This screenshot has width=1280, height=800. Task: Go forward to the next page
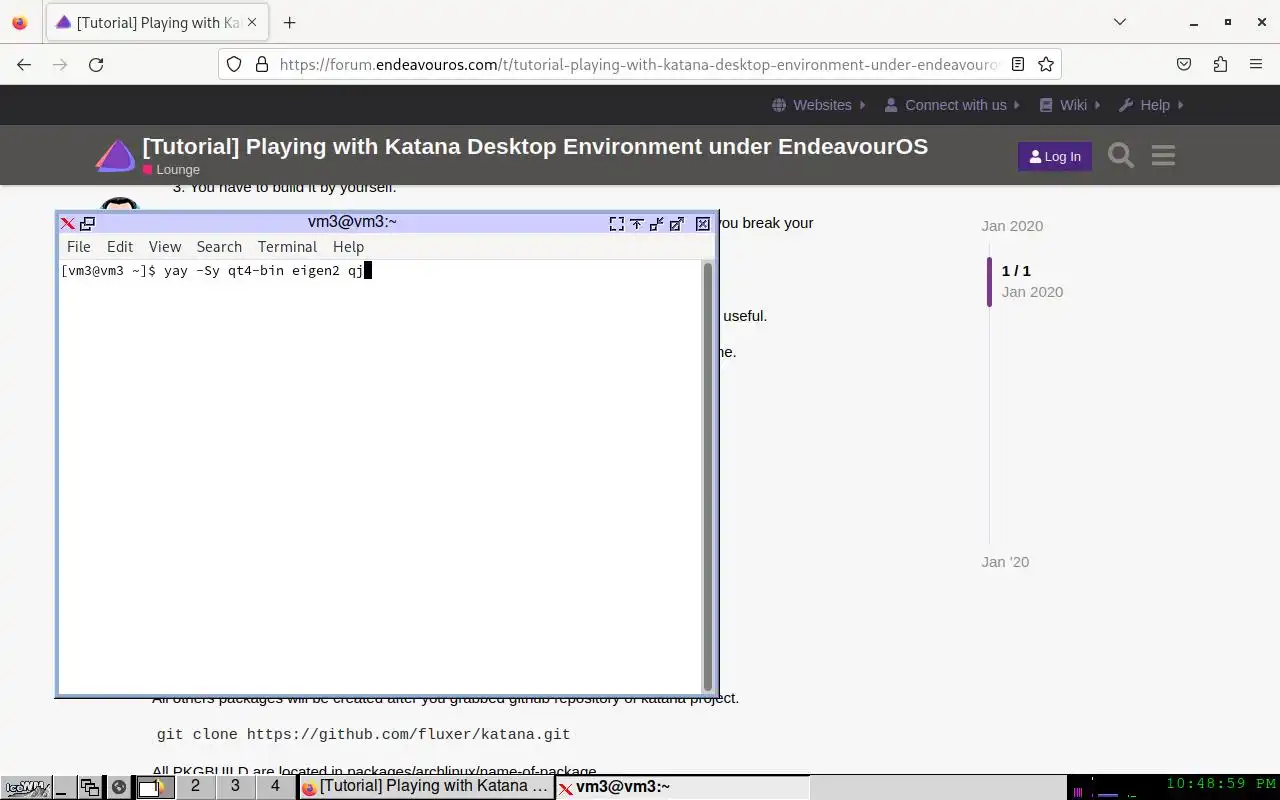pos(60,64)
